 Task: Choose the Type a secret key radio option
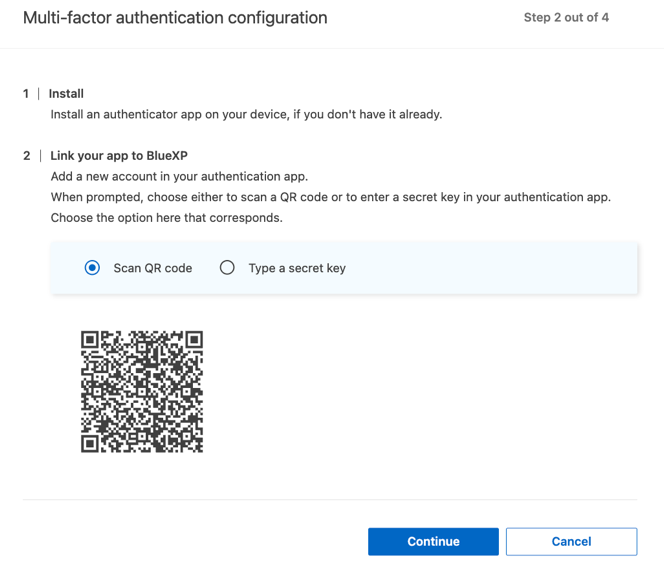227,268
